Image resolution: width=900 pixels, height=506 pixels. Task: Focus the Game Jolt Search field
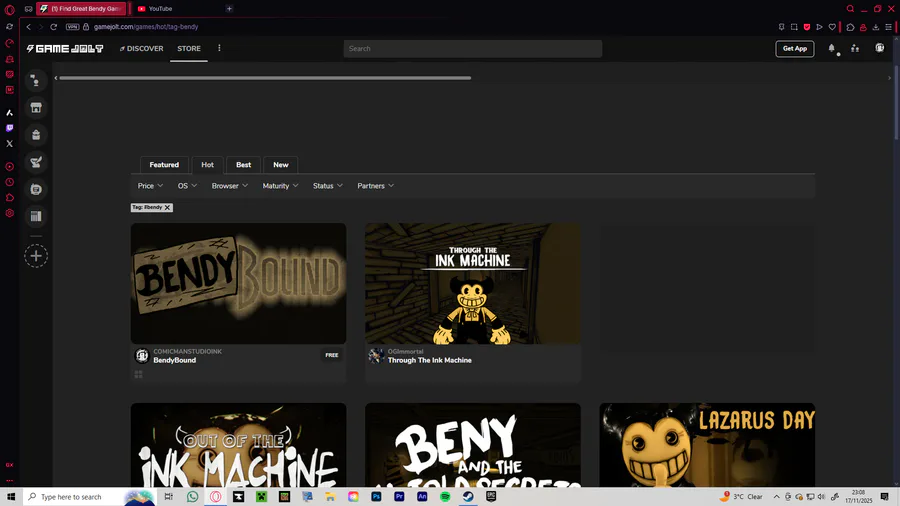[x=473, y=49]
